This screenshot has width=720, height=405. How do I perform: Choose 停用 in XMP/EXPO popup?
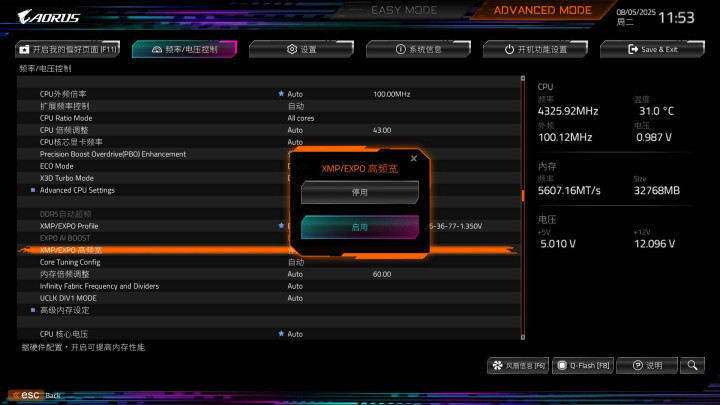[x=360, y=192]
